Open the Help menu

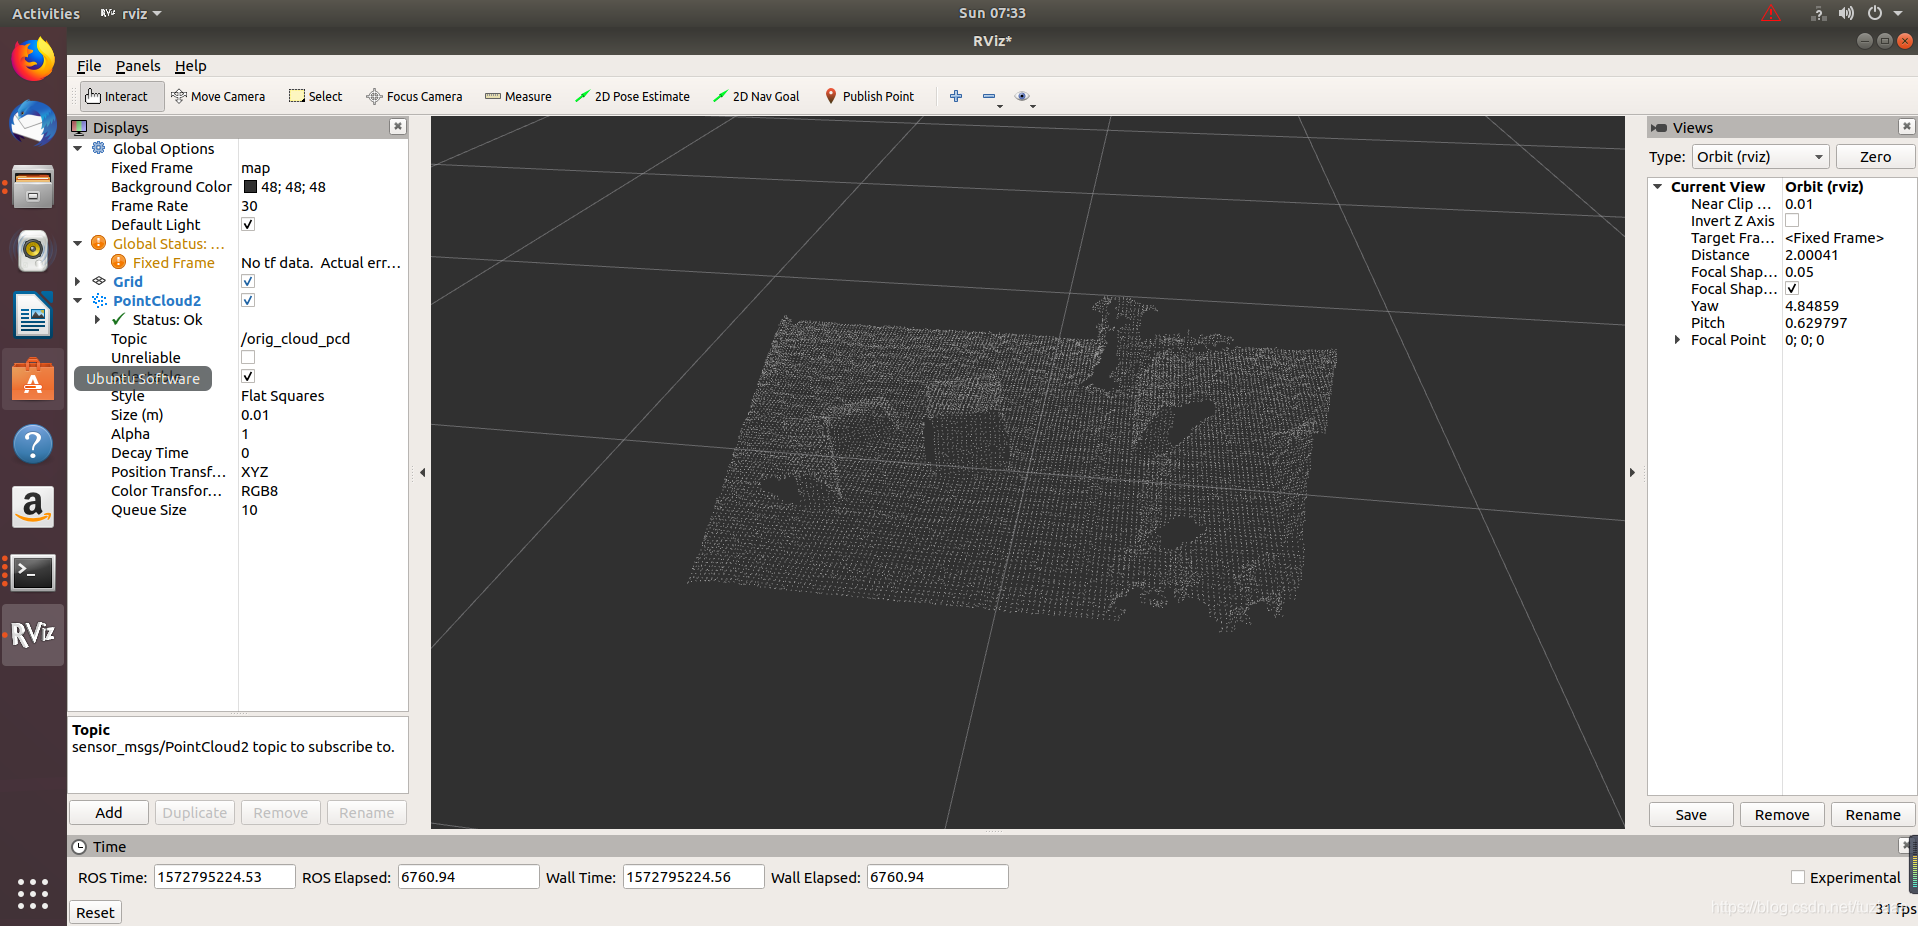point(190,66)
